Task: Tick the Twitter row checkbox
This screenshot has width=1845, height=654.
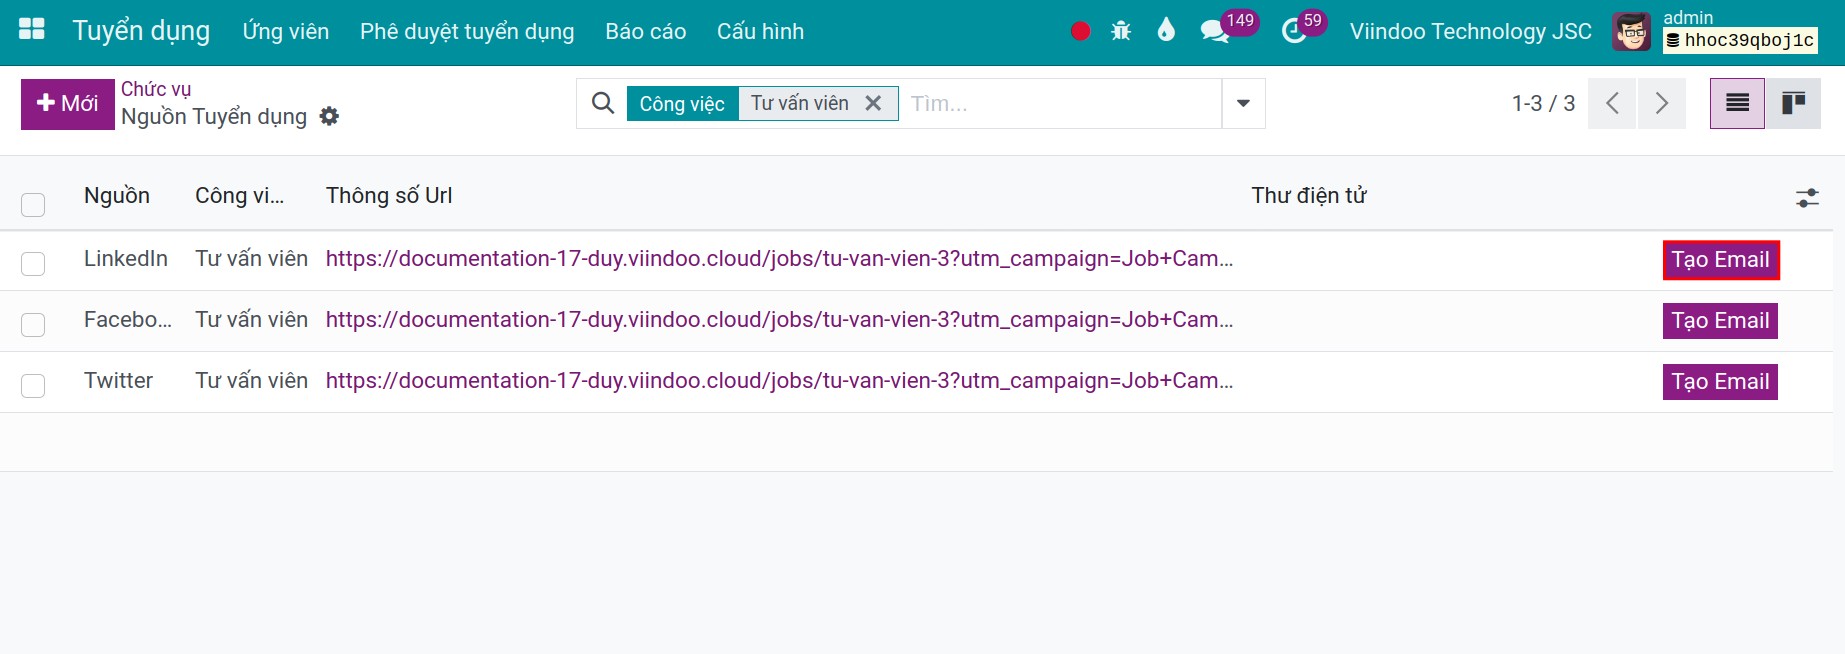Action: 33,386
